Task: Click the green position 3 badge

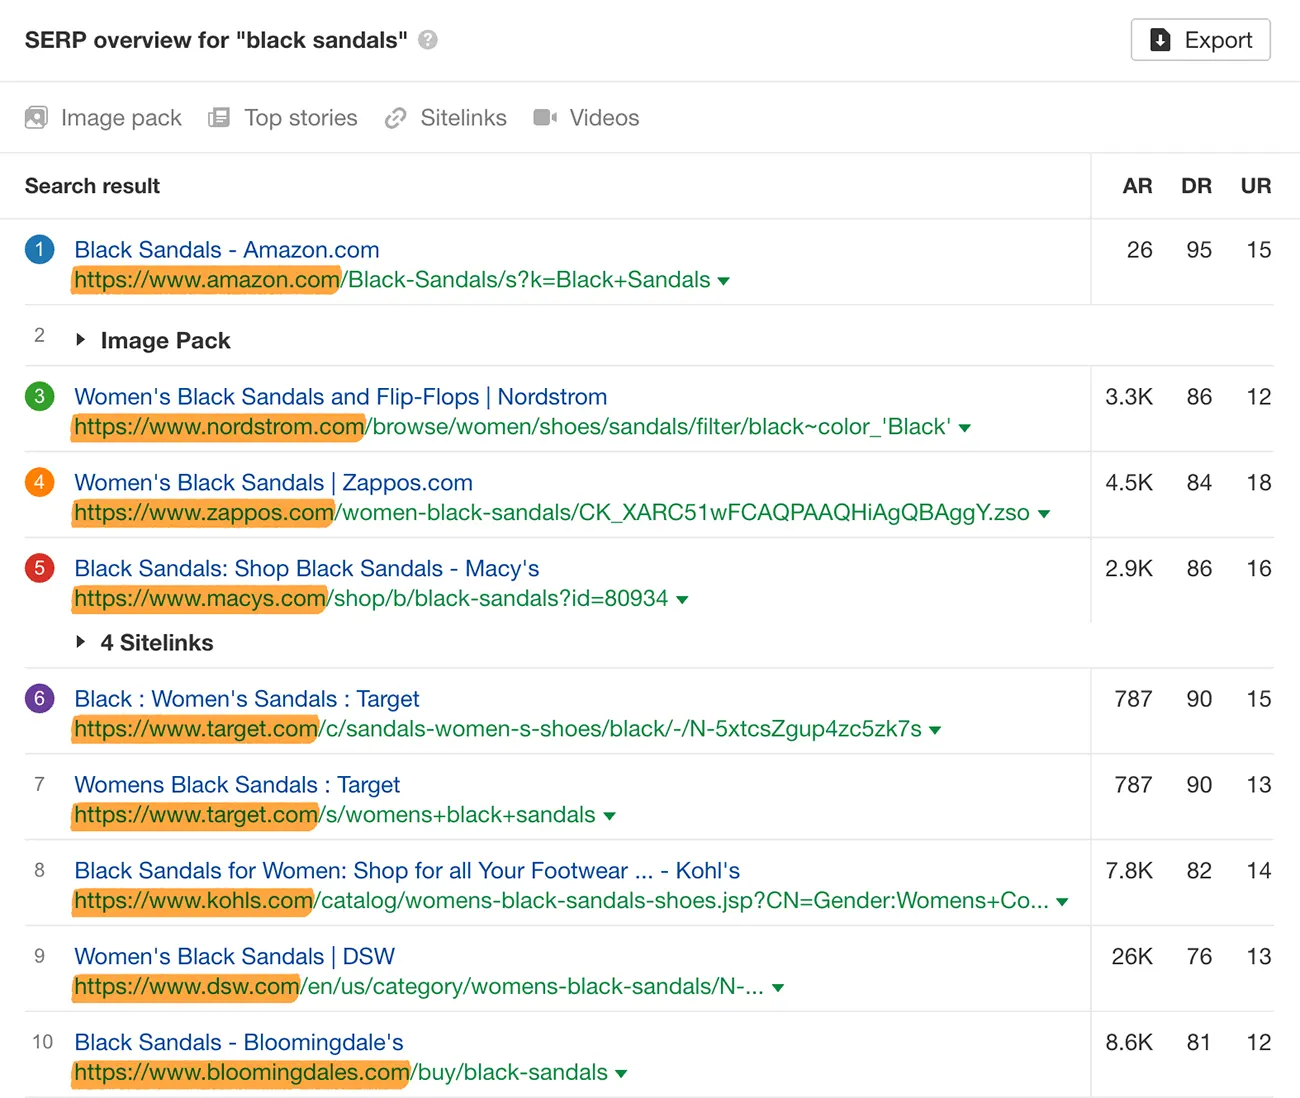Action: click(x=39, y=396)
